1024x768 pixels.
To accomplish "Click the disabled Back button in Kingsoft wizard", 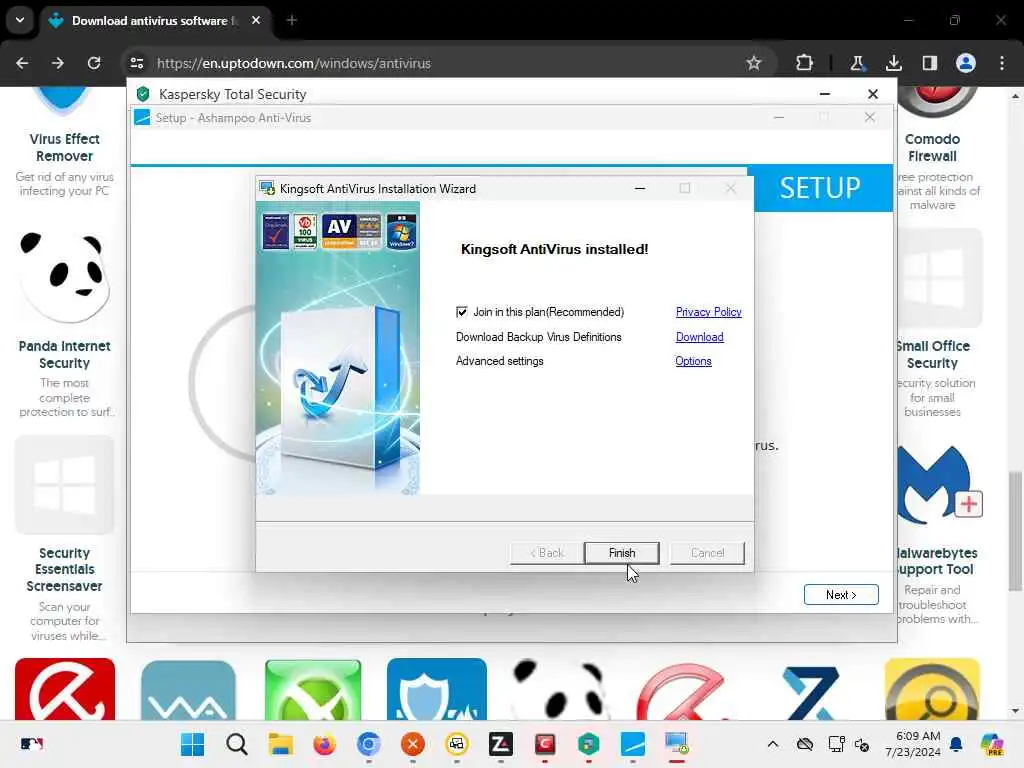I will 547,552.
